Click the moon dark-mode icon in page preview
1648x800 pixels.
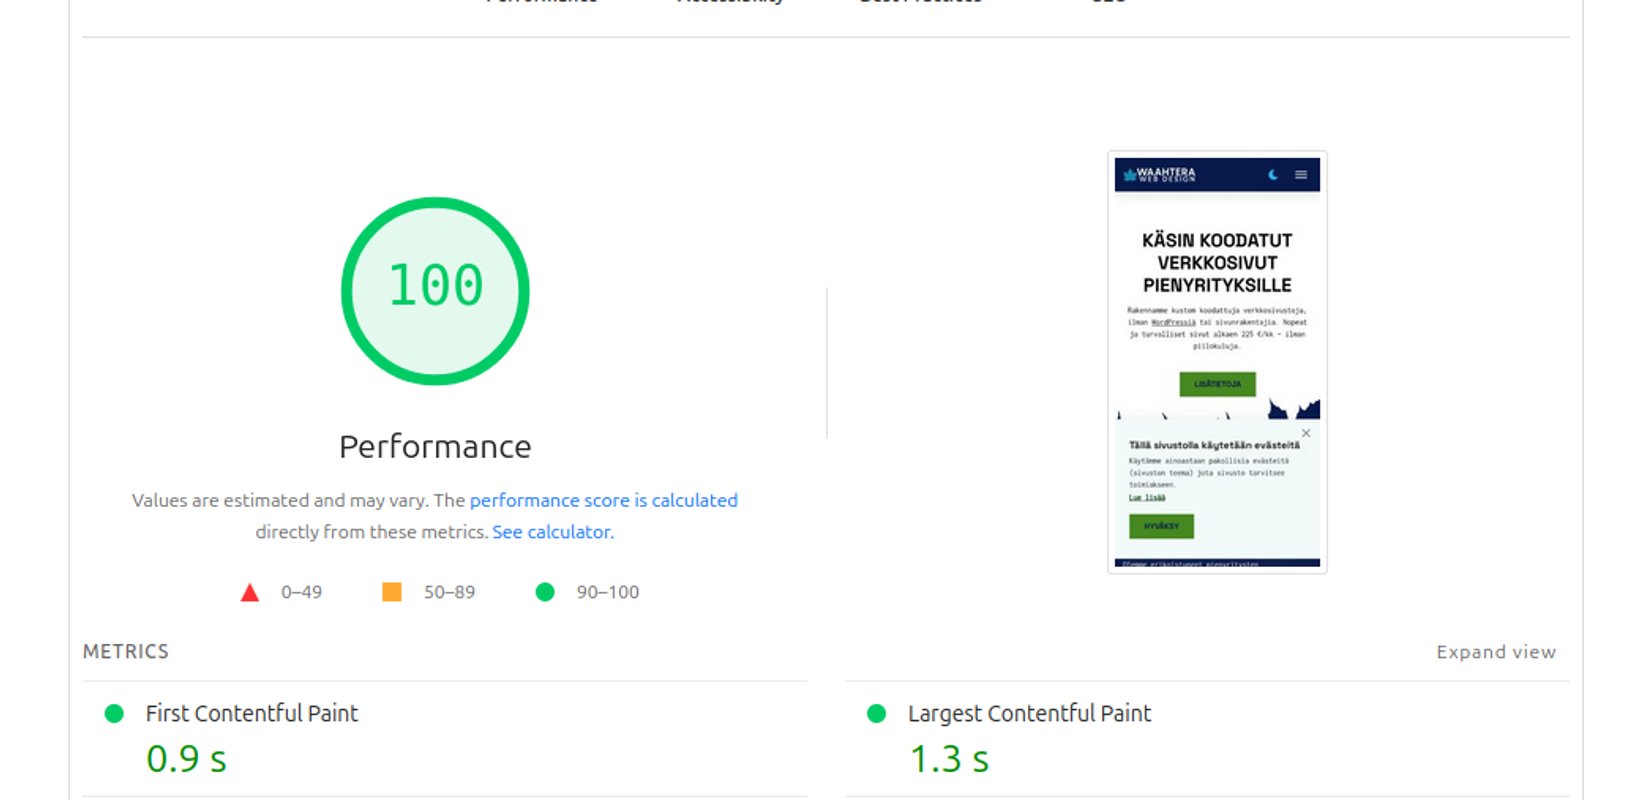[1273, 175]
